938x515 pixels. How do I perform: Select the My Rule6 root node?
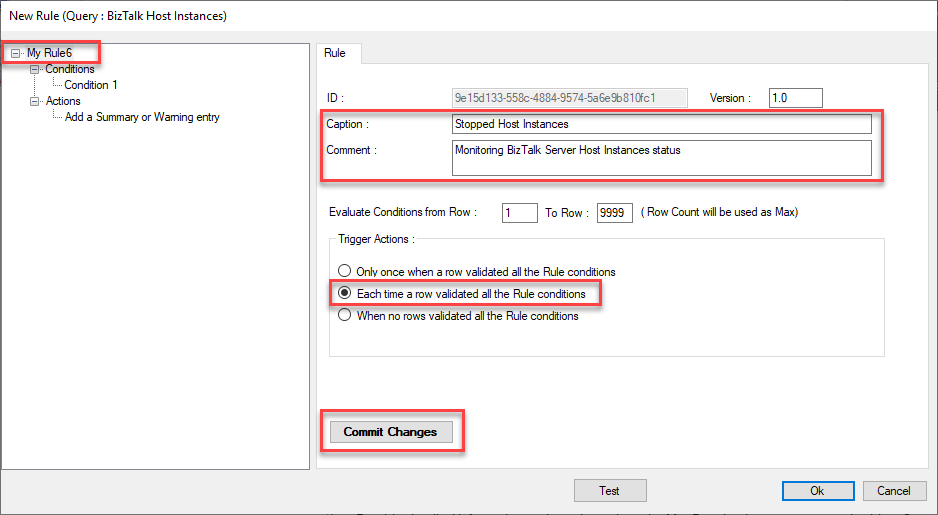pos(49,53)
